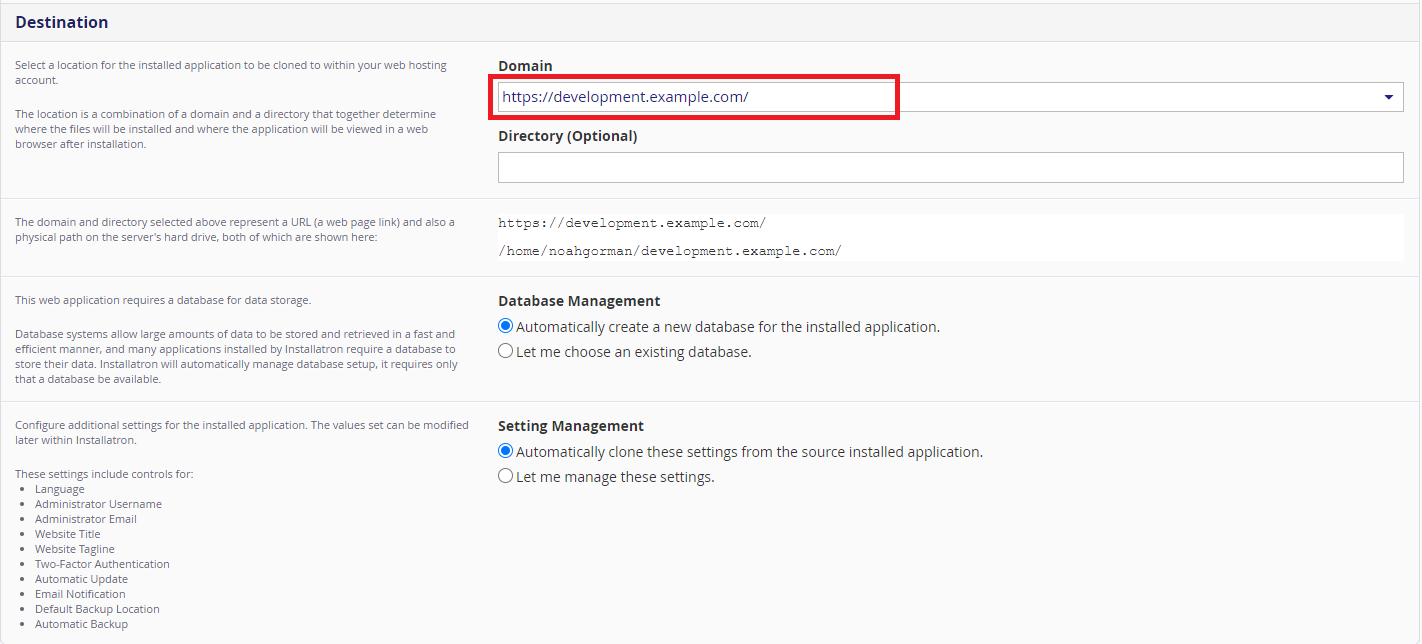
Task: Click the Setting Management heading
Action: click(x=571, y=426)
